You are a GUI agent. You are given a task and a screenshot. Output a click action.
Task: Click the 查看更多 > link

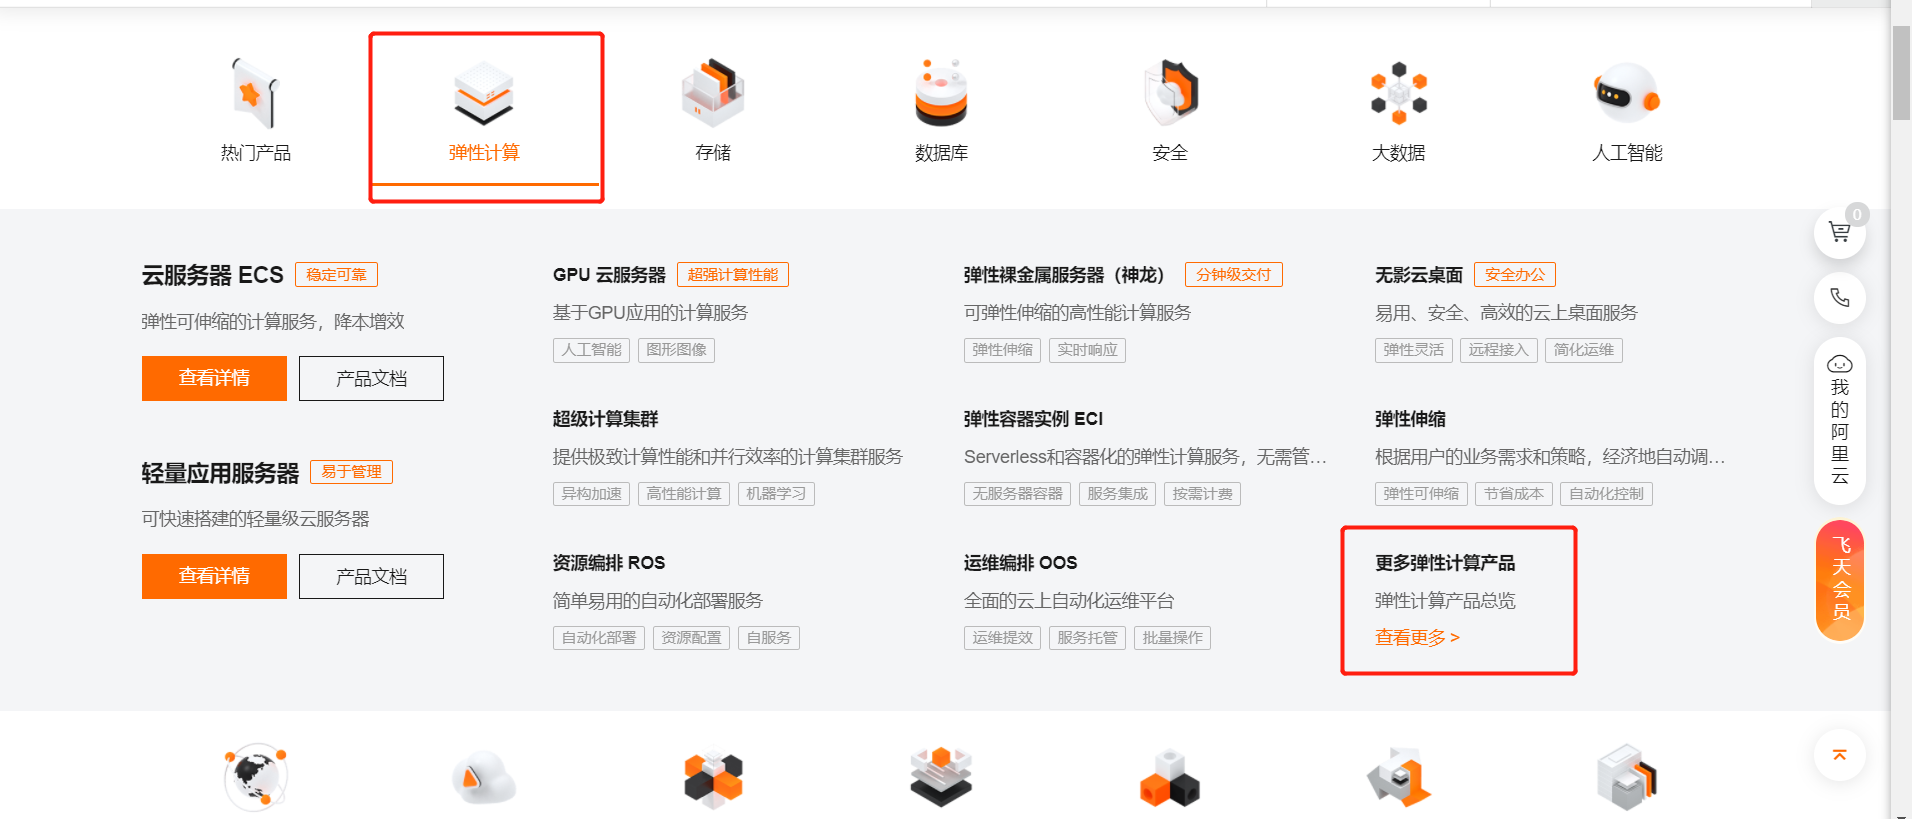pos(1417,637)
